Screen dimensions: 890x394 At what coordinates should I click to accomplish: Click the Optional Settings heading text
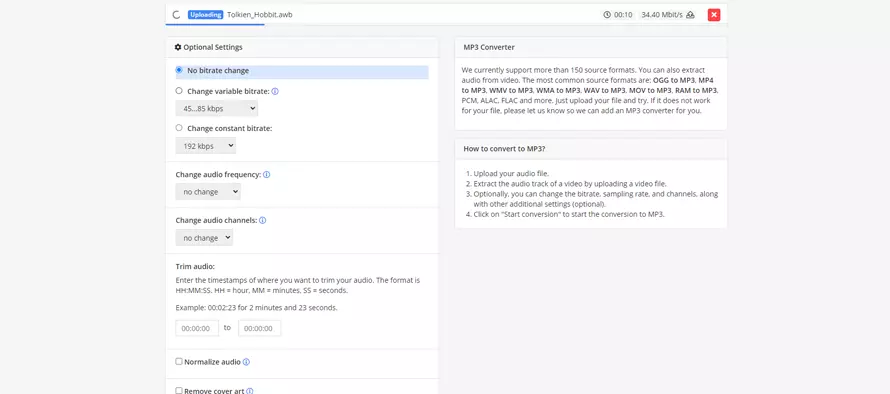pyautogui.click(x=213, y=47)
